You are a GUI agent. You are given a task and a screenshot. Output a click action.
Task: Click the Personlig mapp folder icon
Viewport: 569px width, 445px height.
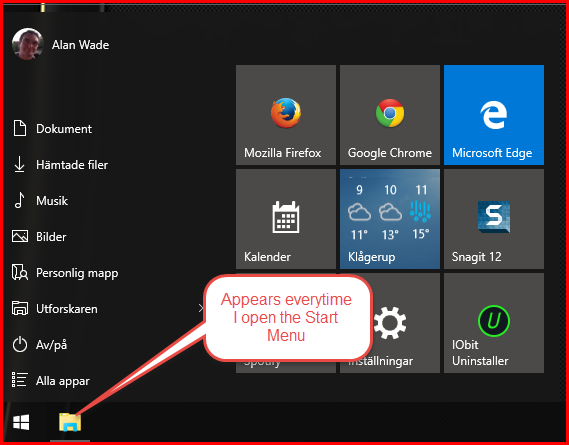click(20, 272)
